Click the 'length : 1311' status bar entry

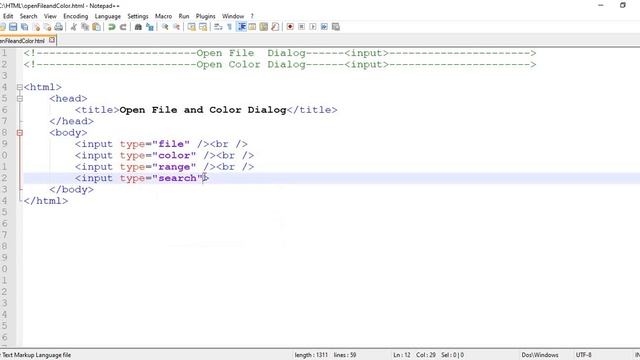point(311,355)
